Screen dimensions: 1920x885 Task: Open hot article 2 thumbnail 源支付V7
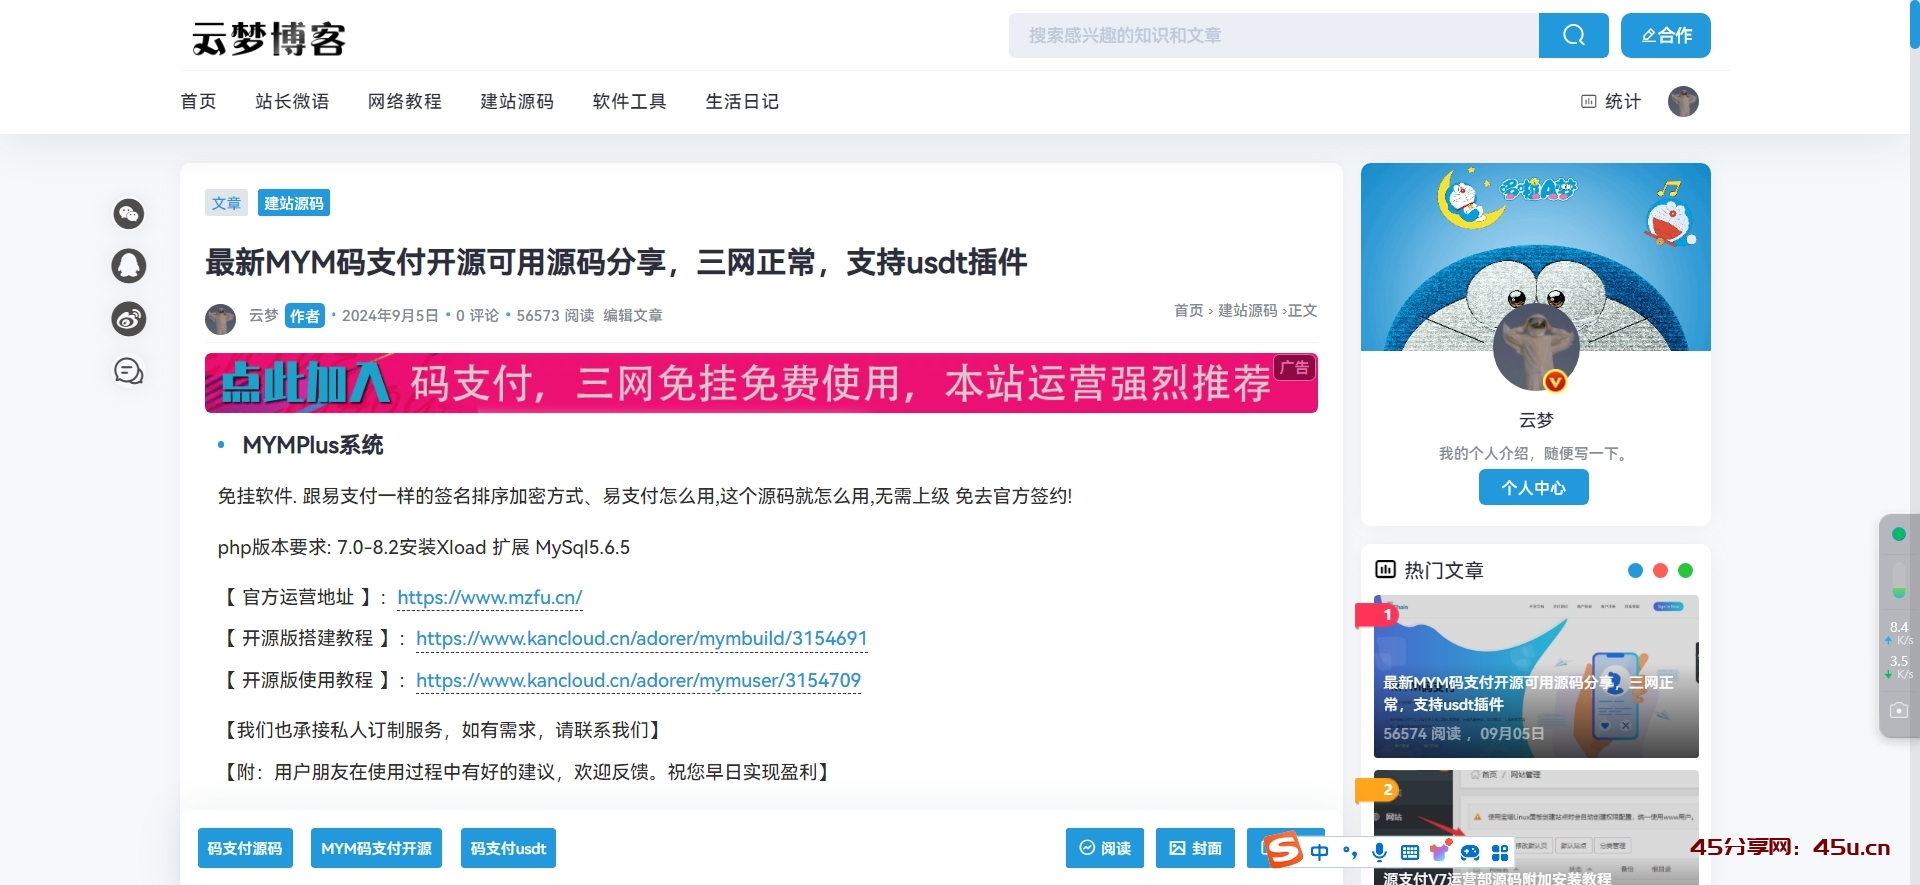coord(1536,827)
